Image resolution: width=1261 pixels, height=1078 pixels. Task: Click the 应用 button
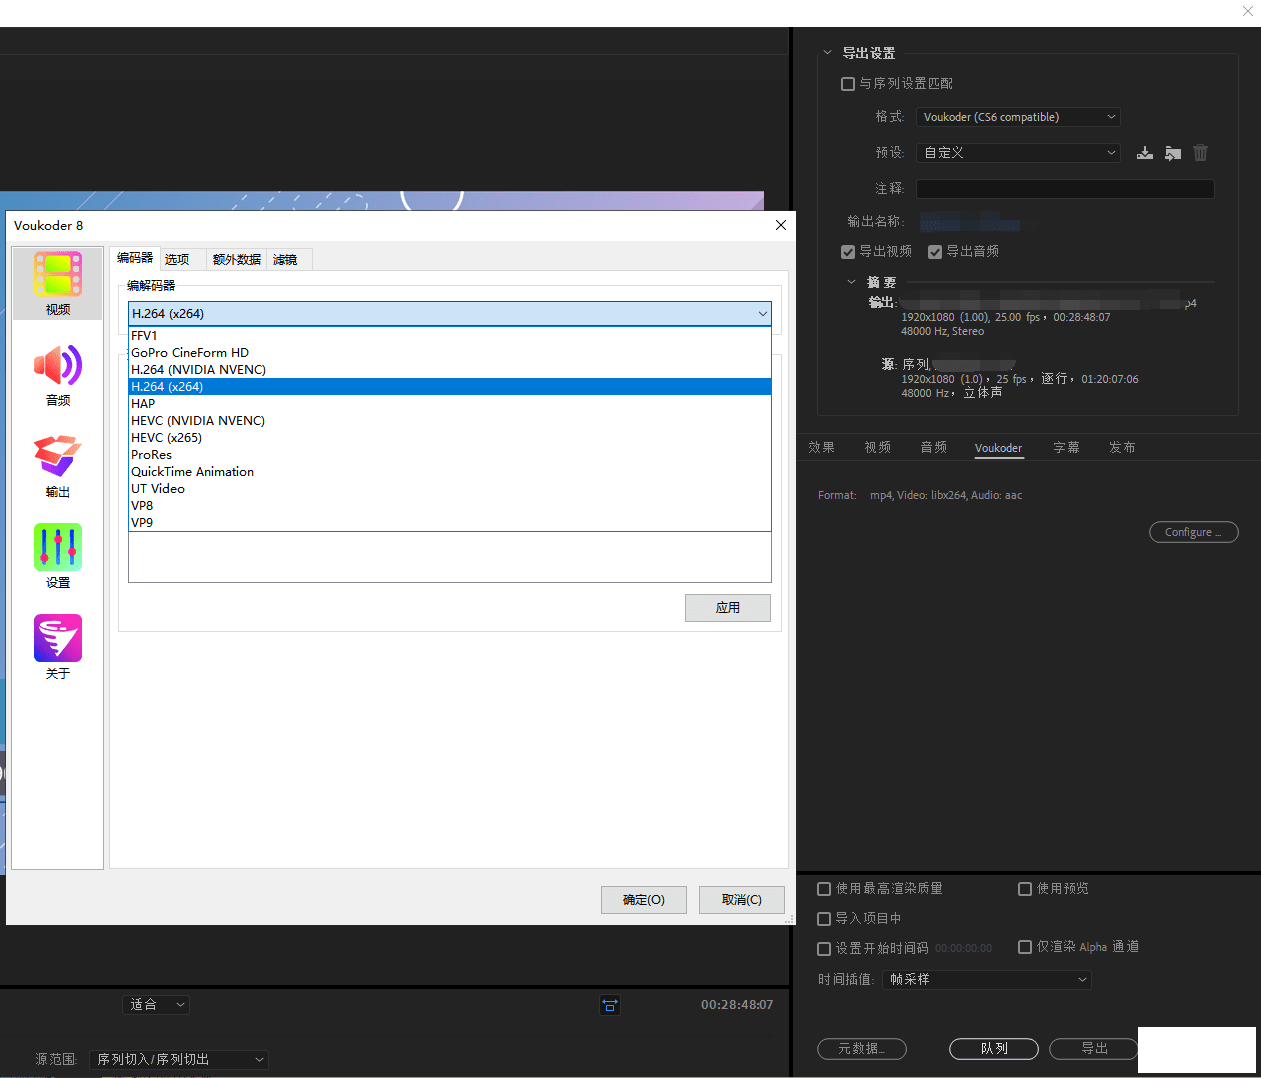coord(728,608)
